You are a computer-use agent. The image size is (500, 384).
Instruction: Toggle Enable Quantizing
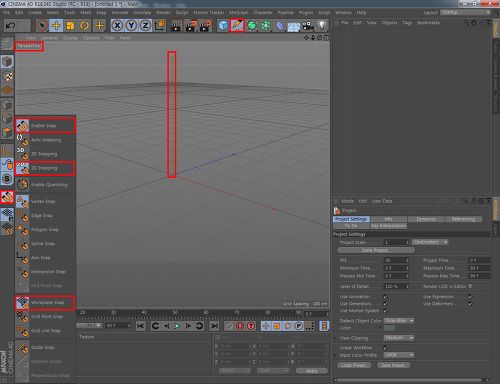[x=45, y=184]
